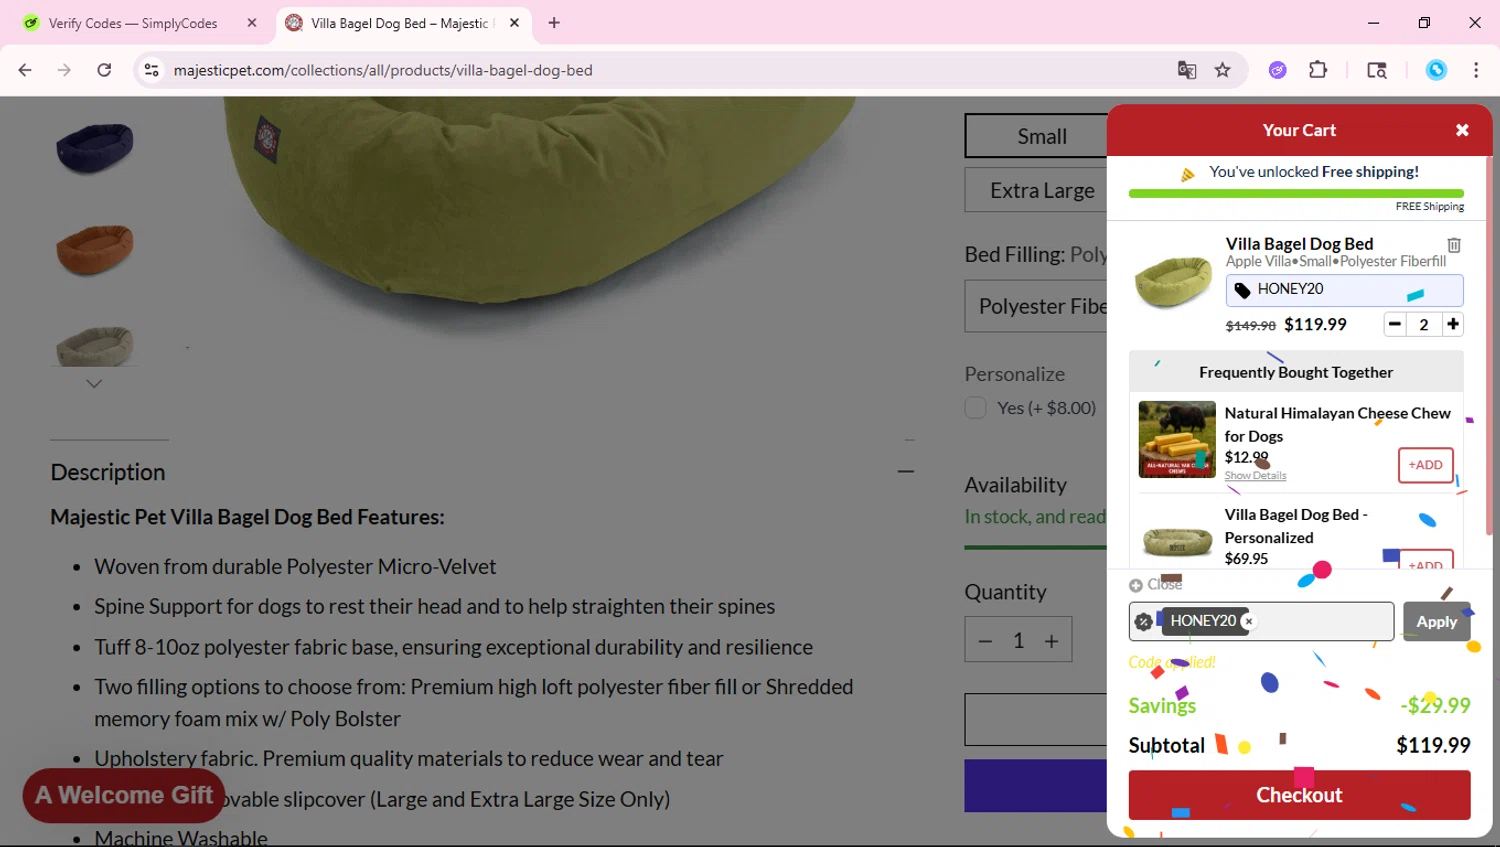Image resolution: width=1500 pixels, height=847 pixels.
Task: Delete Villa Bagel Dog Bed from cart
Action: point(1454,245)
